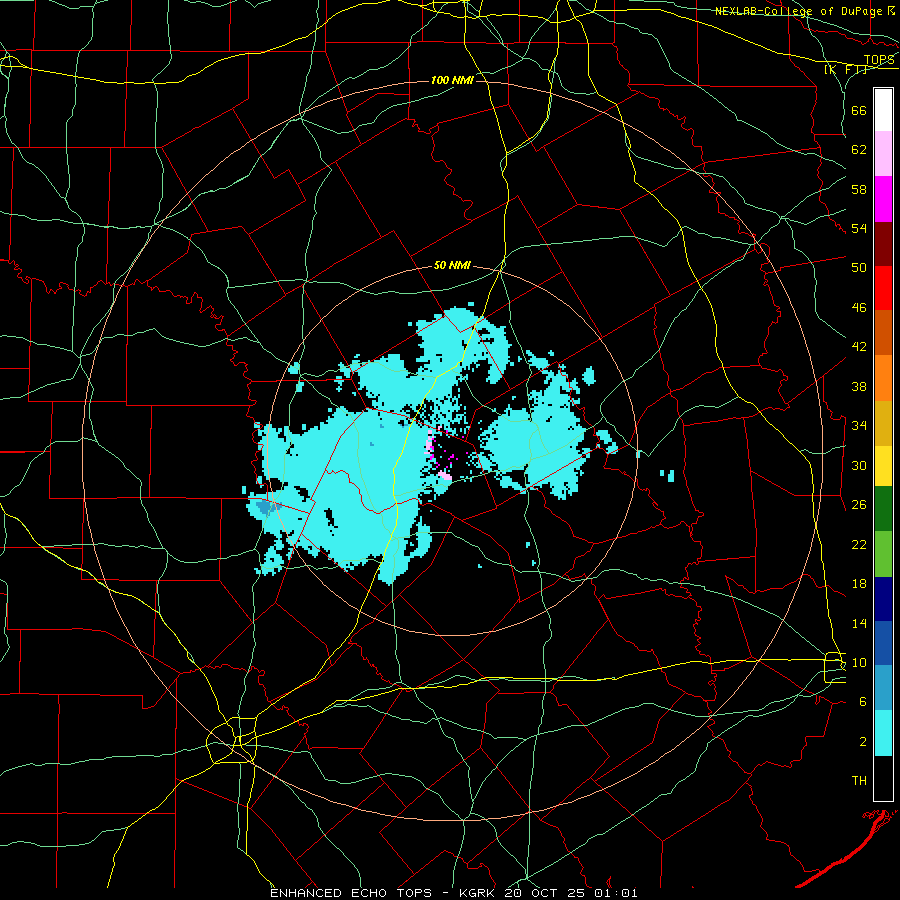
Task: Pick the cyan legend swatch
Action: click(x=883, y=733)
